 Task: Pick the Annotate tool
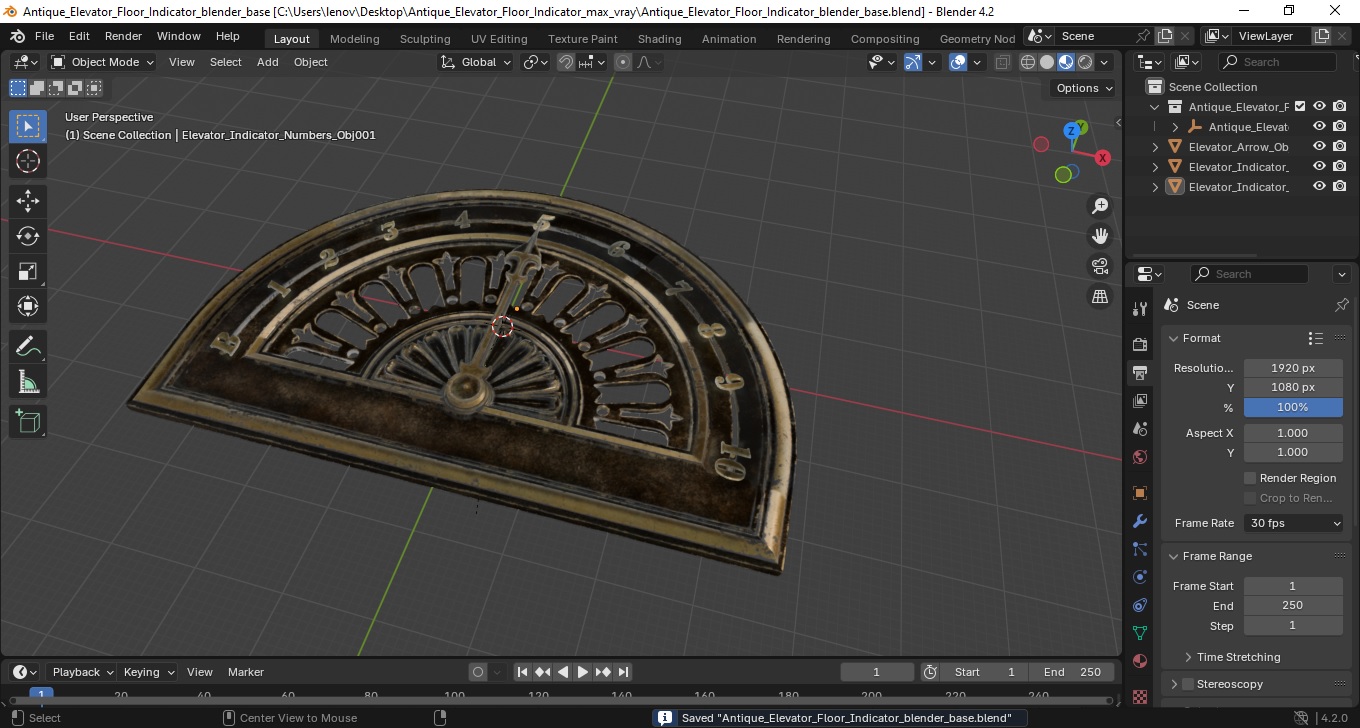(x=28, y=347)
